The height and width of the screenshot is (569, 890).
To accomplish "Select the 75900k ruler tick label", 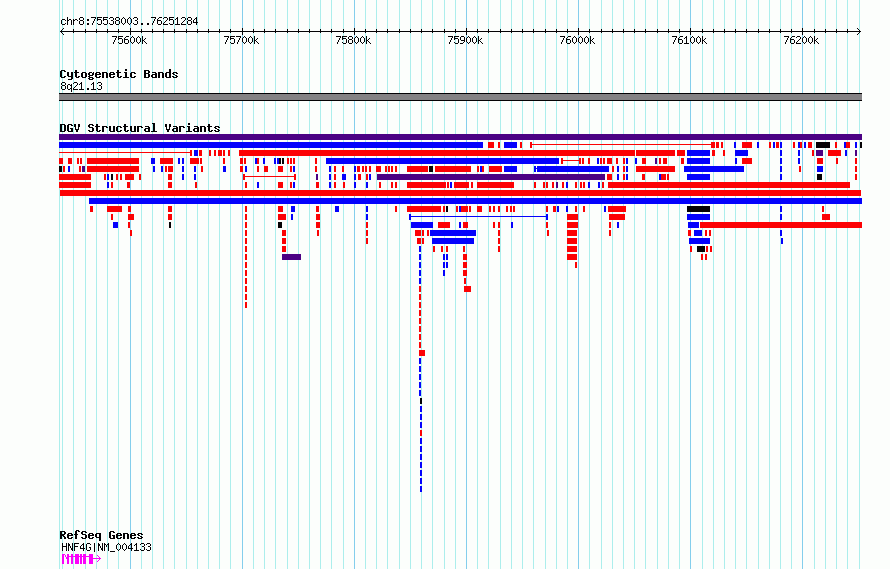I will [x=465, y=40].
